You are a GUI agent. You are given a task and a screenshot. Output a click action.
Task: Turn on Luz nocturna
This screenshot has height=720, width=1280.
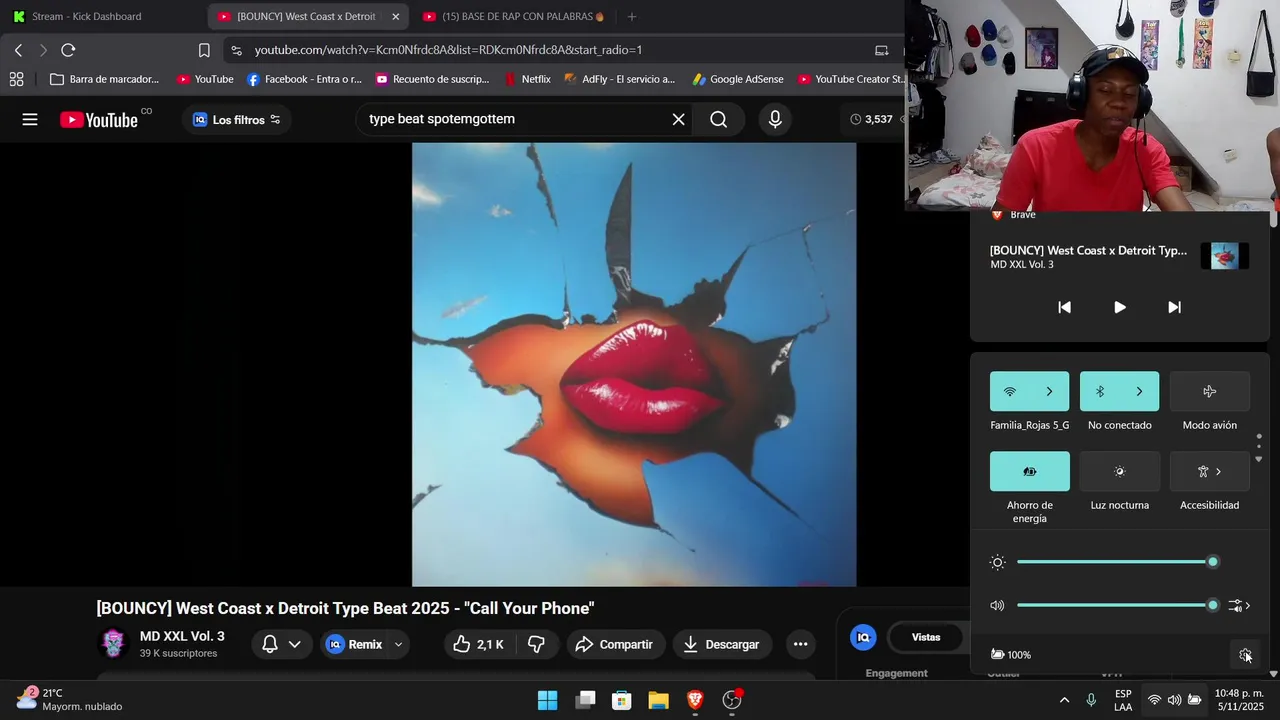[1119, 471]
